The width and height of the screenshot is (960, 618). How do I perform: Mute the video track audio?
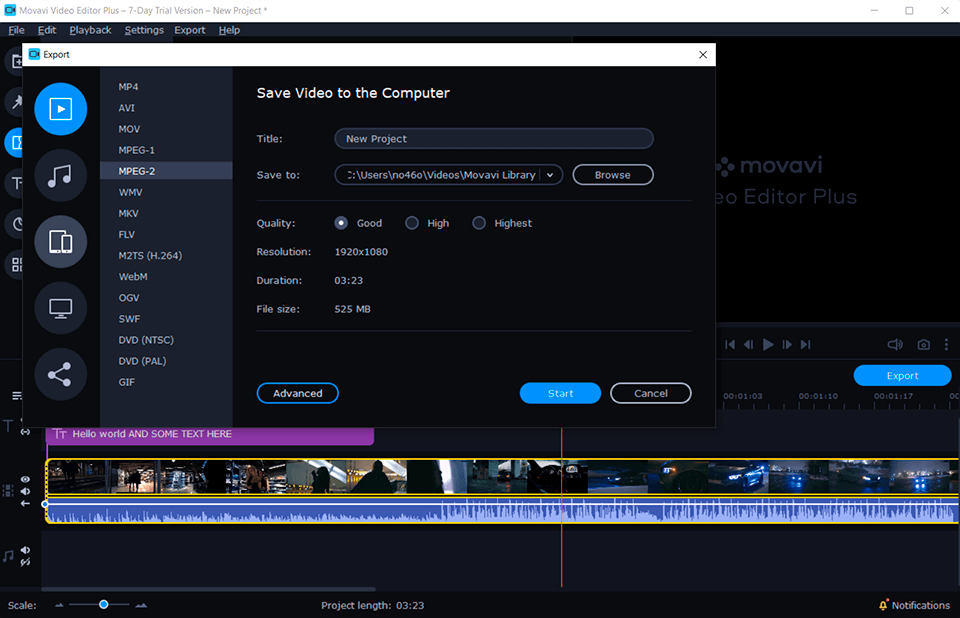coord(25,491)
